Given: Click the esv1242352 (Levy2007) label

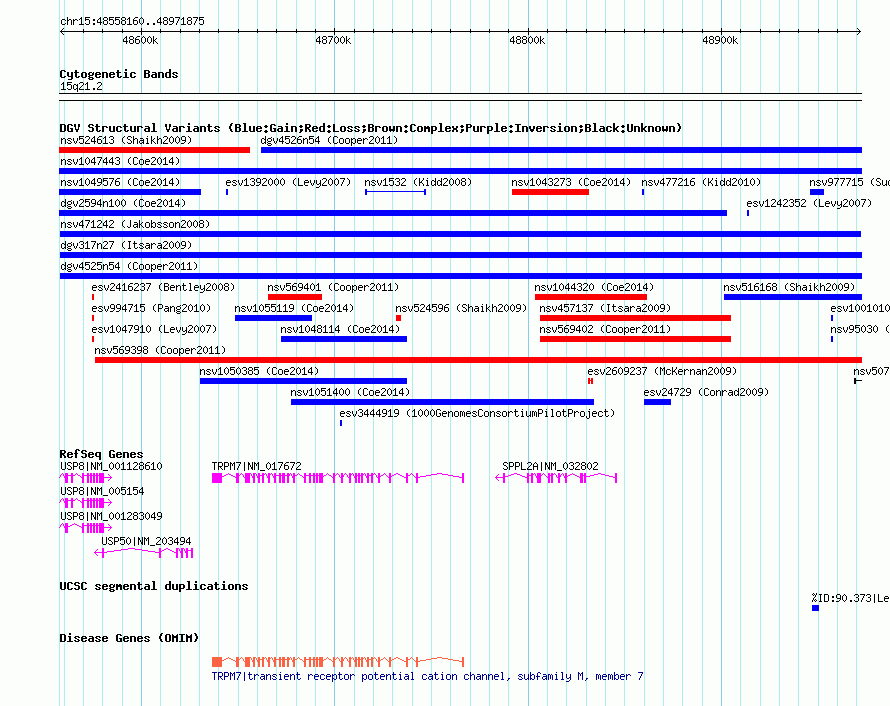Looking at the screenshot, I should click(809, 203).
